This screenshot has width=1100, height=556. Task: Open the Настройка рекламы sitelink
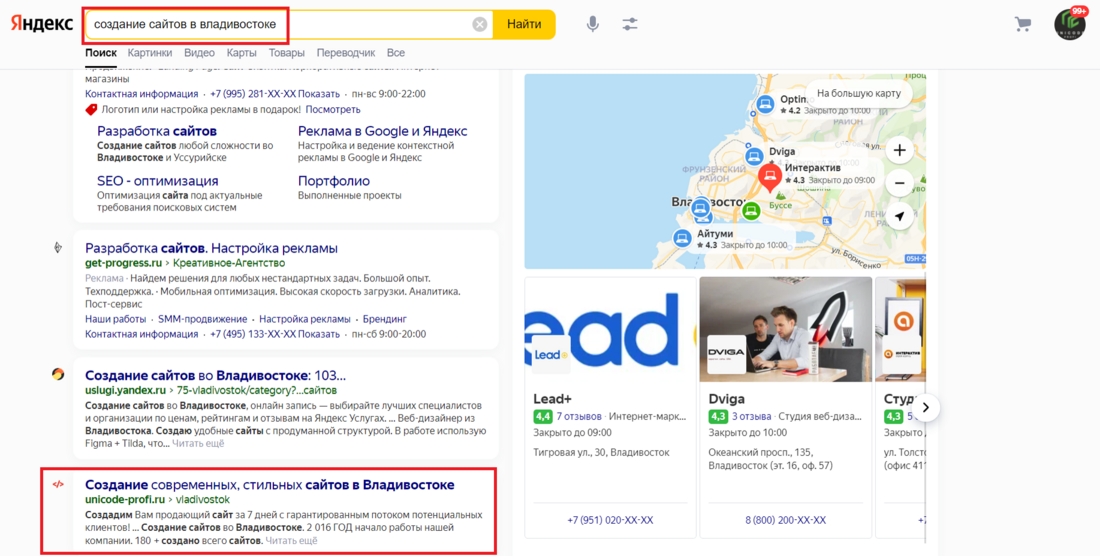tap(304, 319)
